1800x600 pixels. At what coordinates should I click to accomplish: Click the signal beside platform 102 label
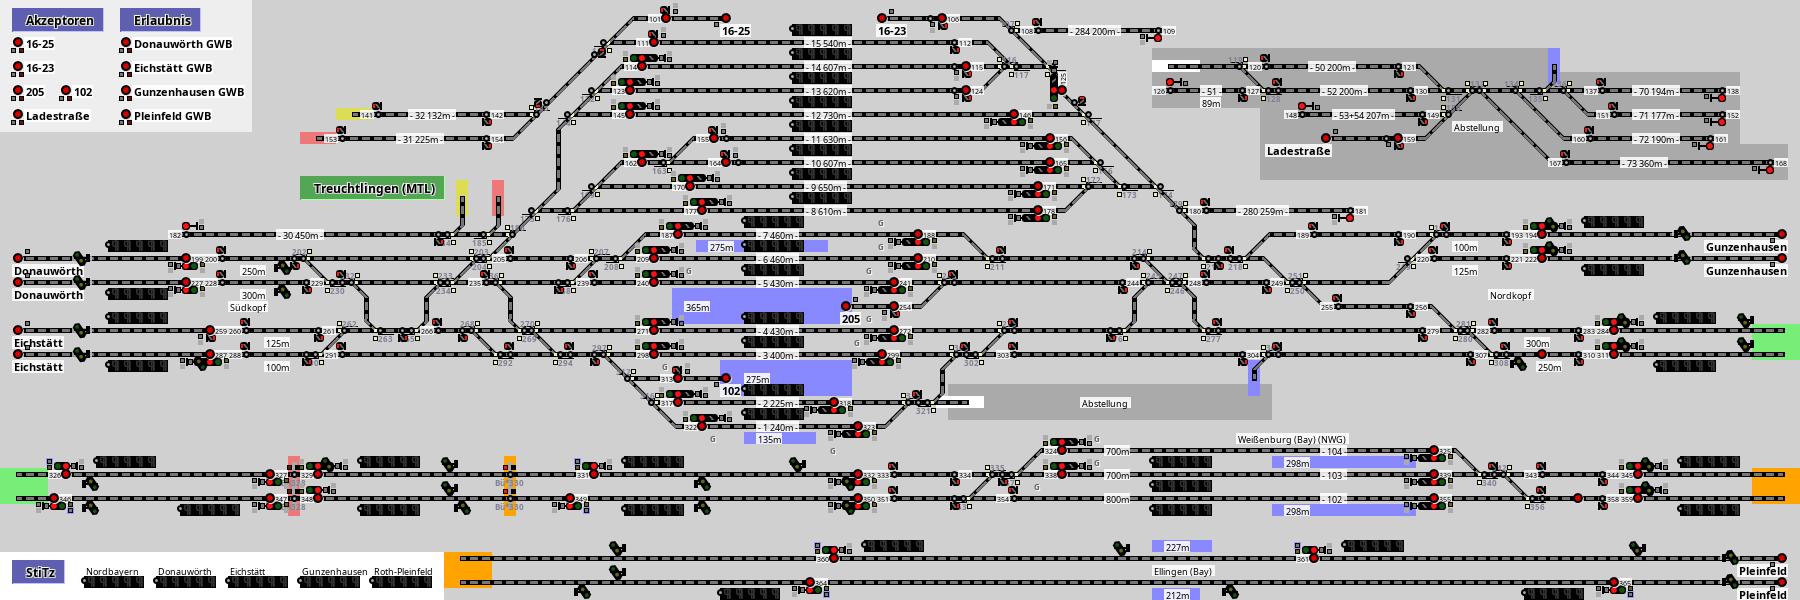(x=727, y=378)
